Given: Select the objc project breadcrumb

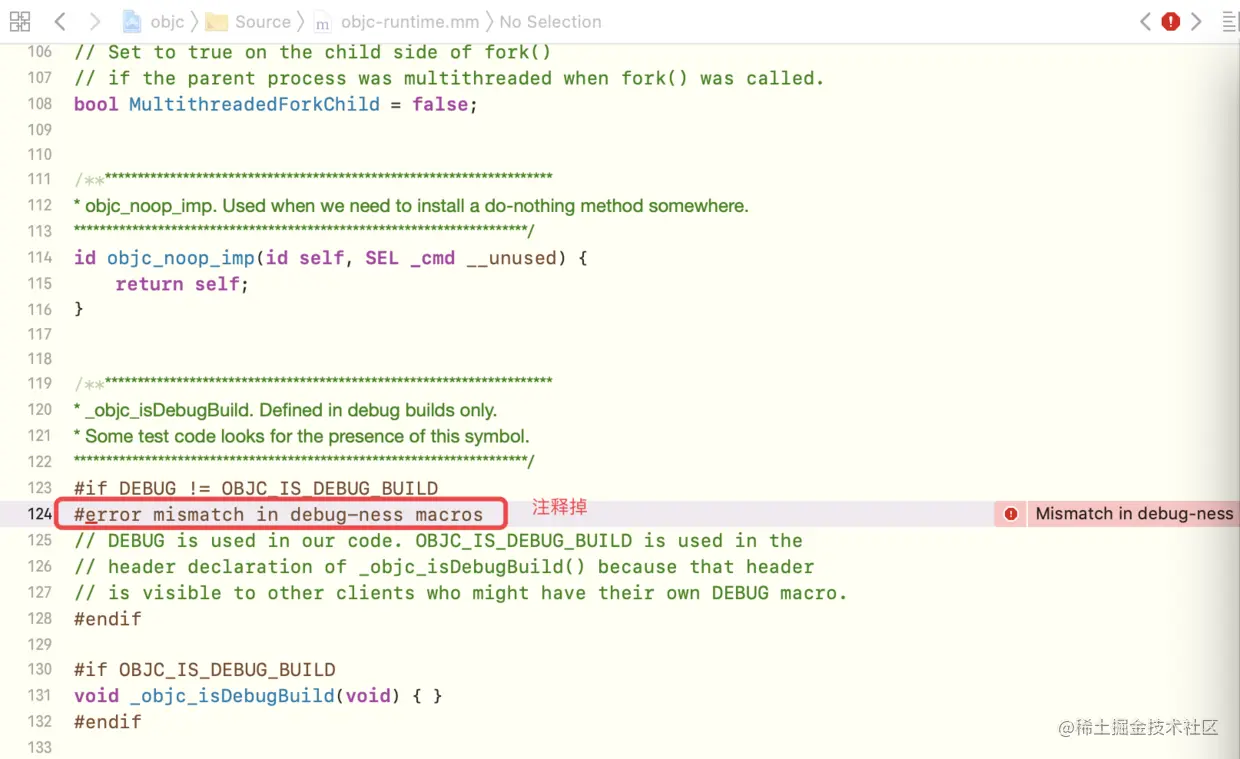Looking at the screenshot, I should pos(167,21).
